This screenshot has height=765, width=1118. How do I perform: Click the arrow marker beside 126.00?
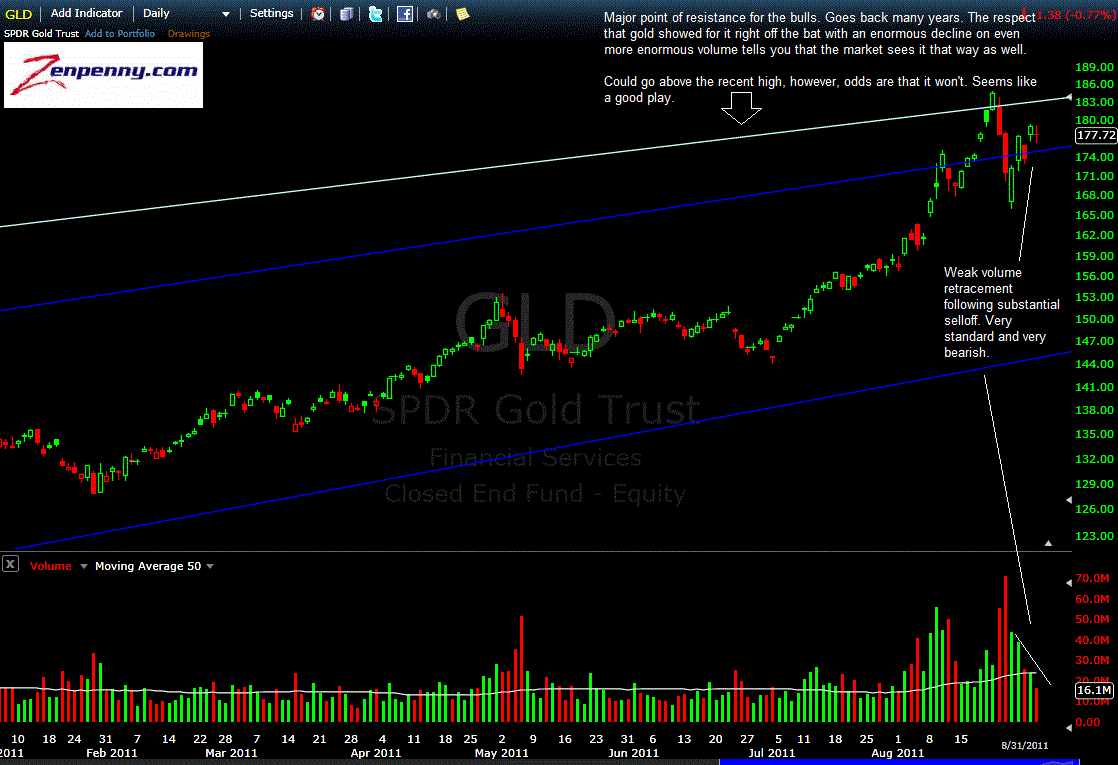pyautogui.click(x=1068, y=500)
